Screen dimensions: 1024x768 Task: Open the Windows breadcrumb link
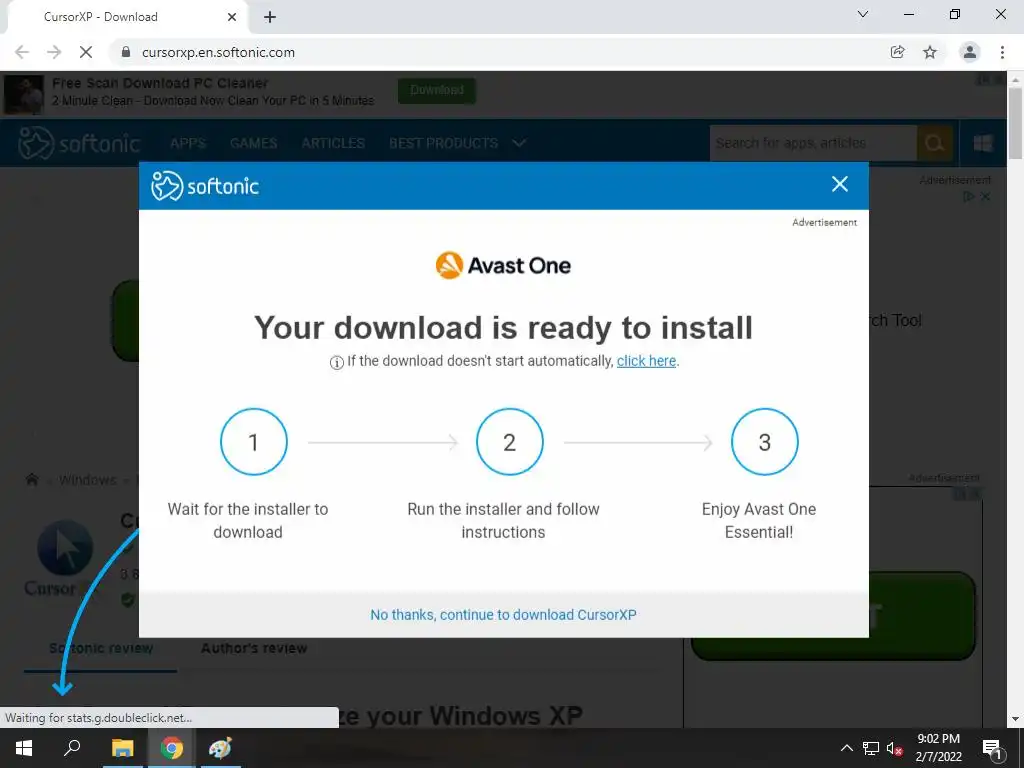pyautogui.click(x=88, y=480)
